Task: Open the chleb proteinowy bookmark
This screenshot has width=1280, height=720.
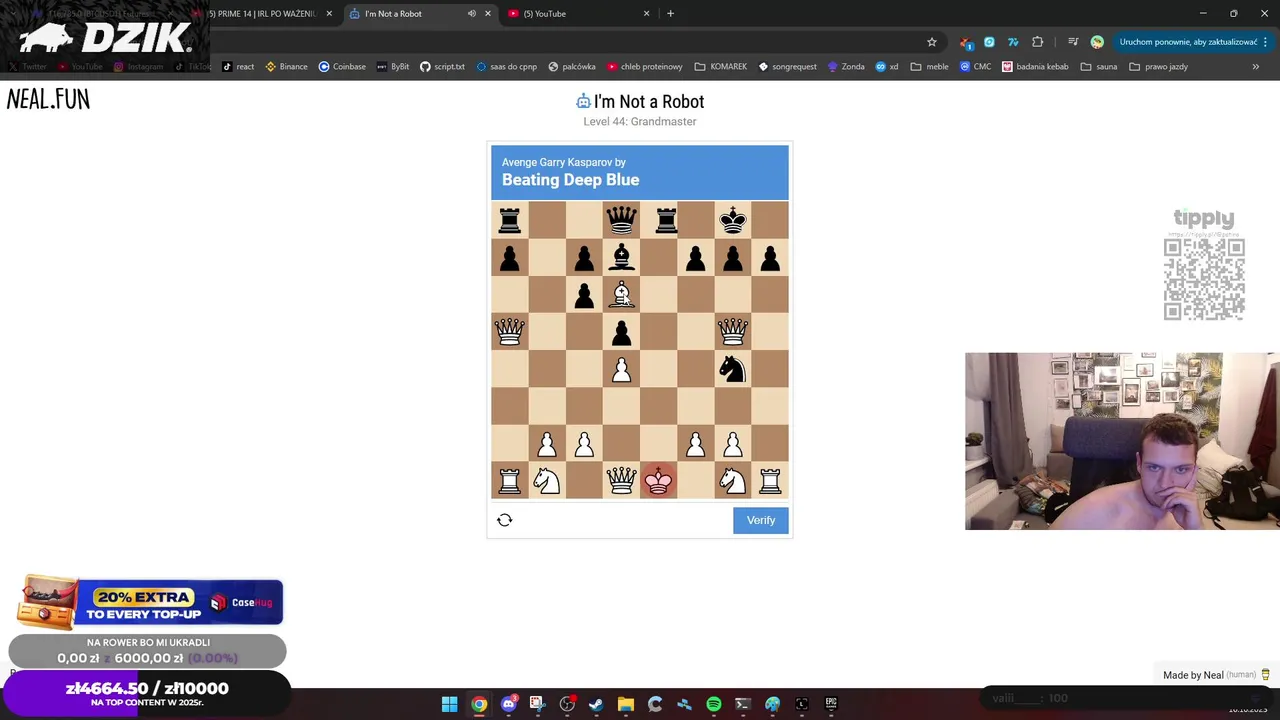Action: (x=645, y=67)
